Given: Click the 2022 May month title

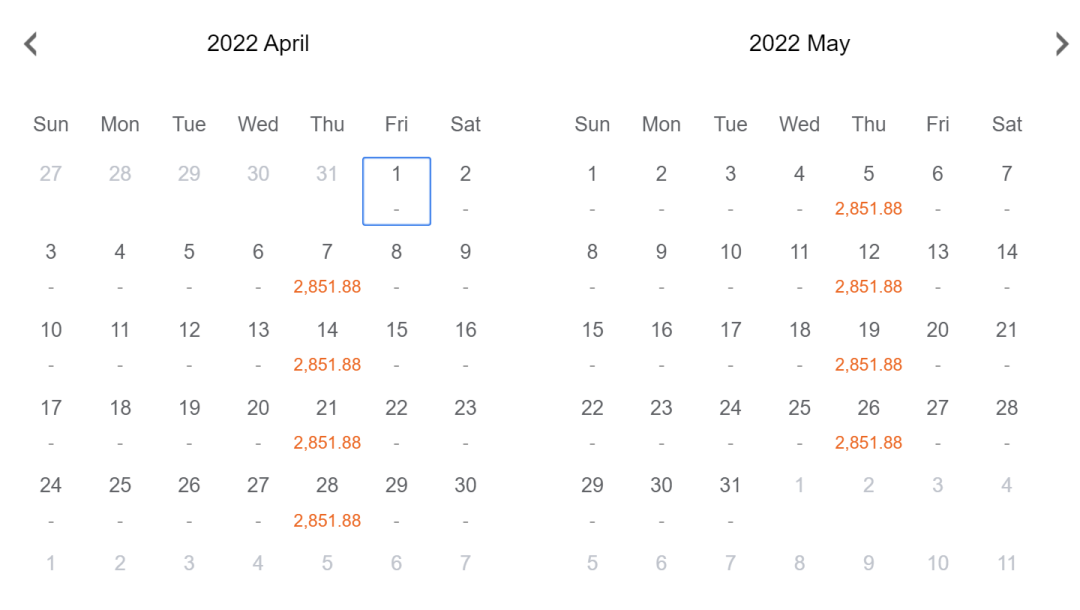Looking at the screenshot, I should [799, 43].
